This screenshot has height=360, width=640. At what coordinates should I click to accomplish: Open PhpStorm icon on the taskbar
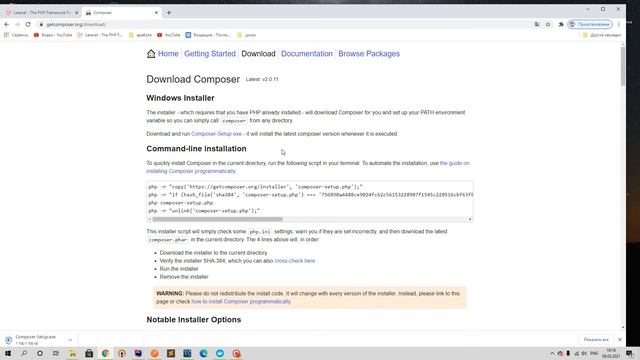click(138, 353)
